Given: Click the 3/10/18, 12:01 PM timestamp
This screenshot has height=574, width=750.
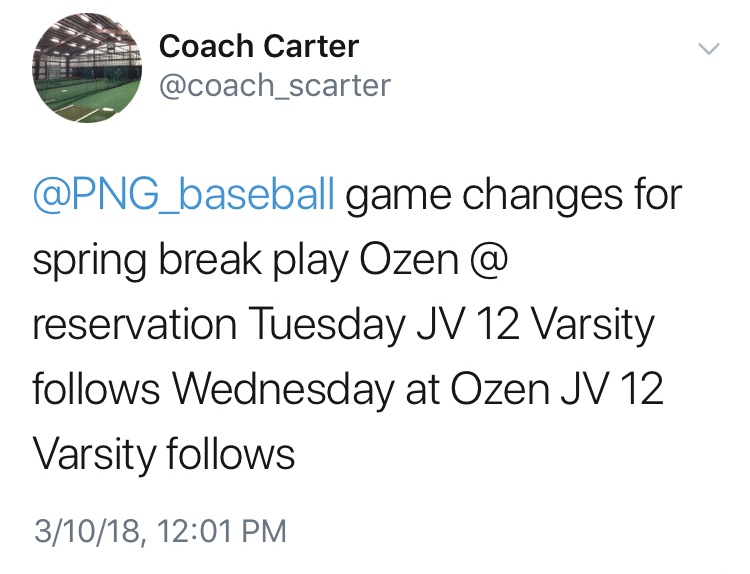Looking at the screenshot, I should coord(160,531).
